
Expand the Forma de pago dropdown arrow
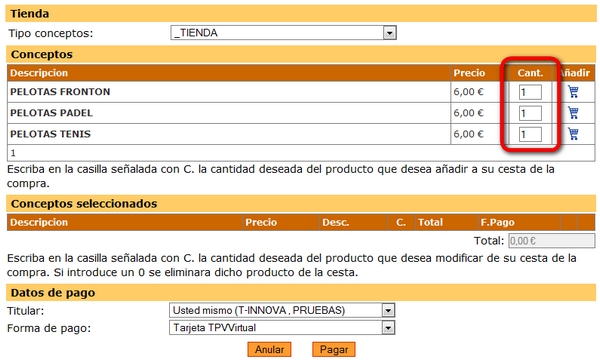click(388, 328)
